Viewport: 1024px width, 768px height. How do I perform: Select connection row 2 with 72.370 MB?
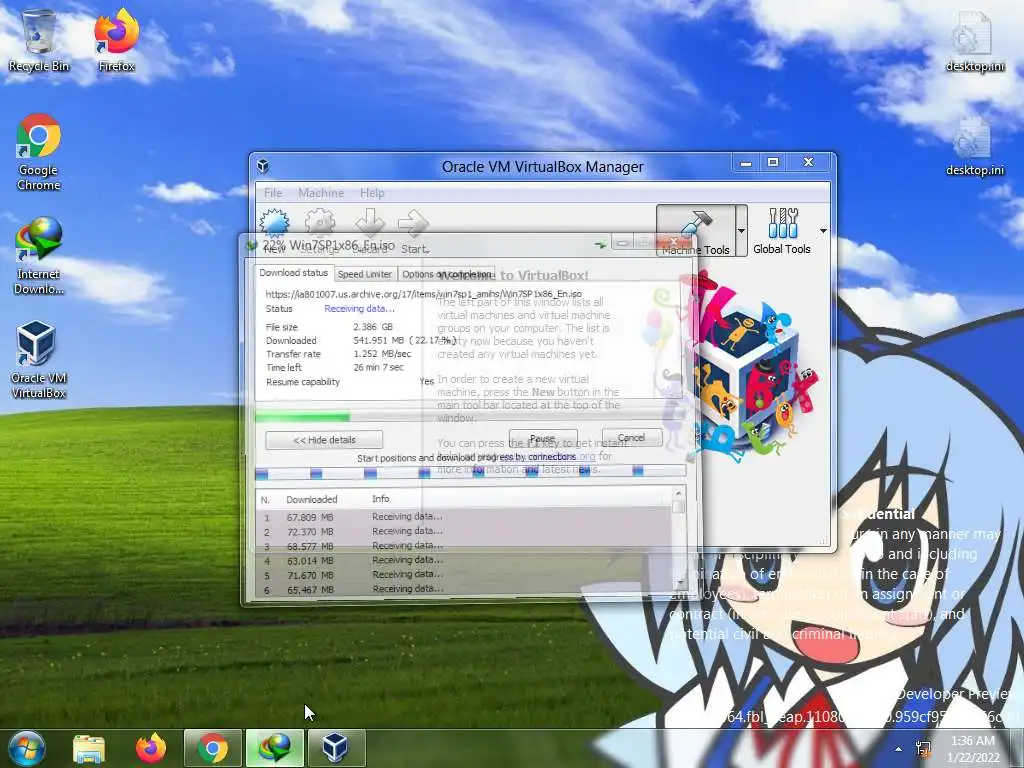point(464,532)
